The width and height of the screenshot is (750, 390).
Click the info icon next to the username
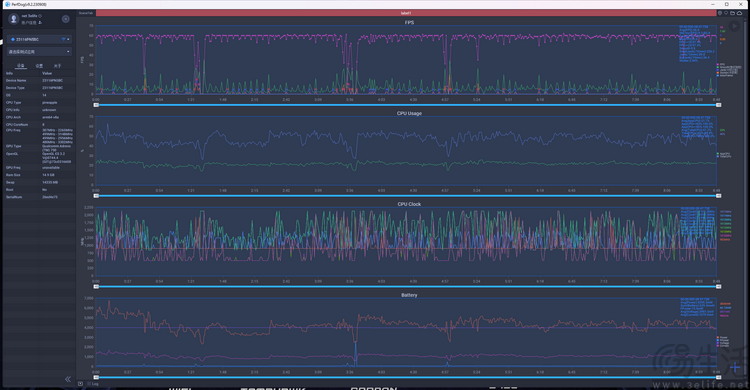[x=40, y=16]
